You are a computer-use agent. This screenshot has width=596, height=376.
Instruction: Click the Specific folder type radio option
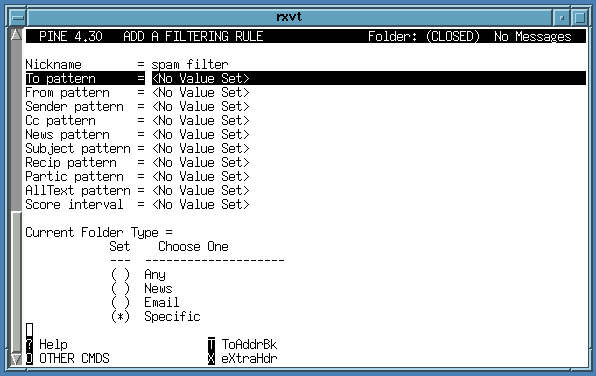point(120,317)
